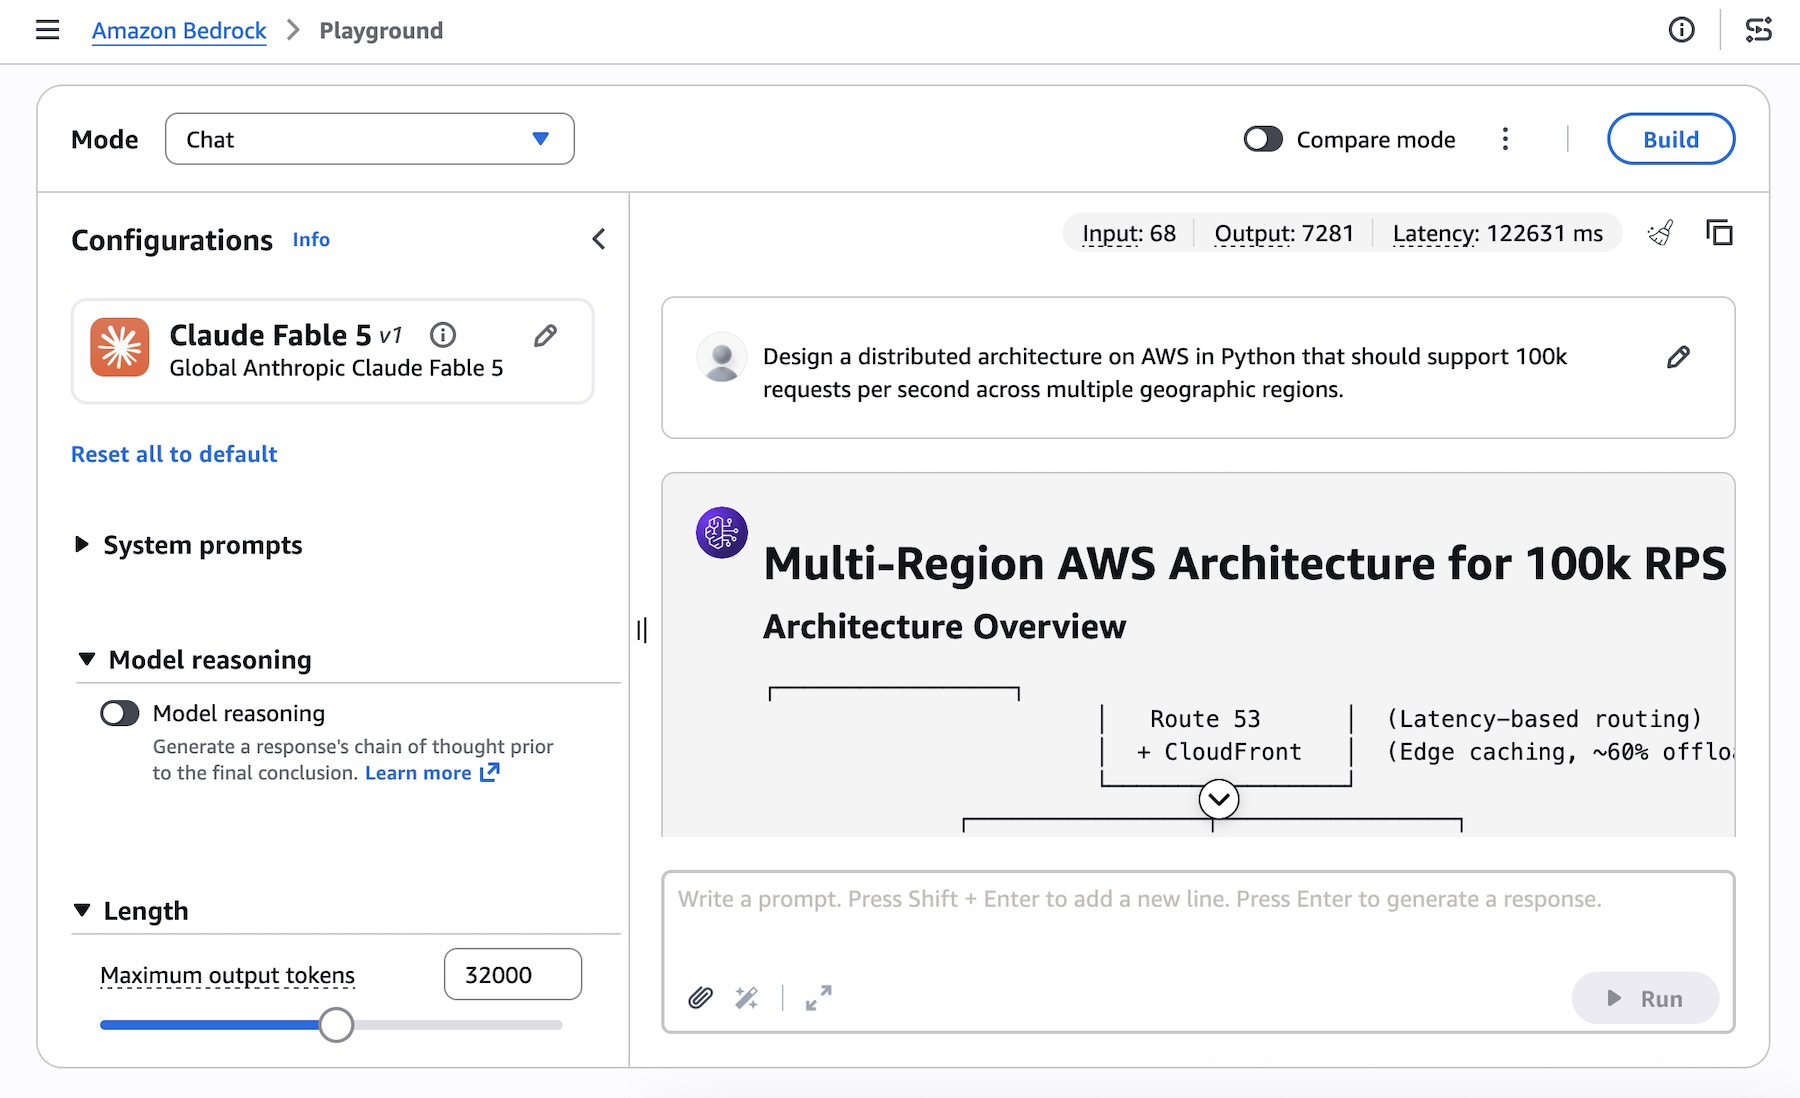Click the Output: 7281 token count
The height and width of the screenshot is (1098, 1800).
1284,234
